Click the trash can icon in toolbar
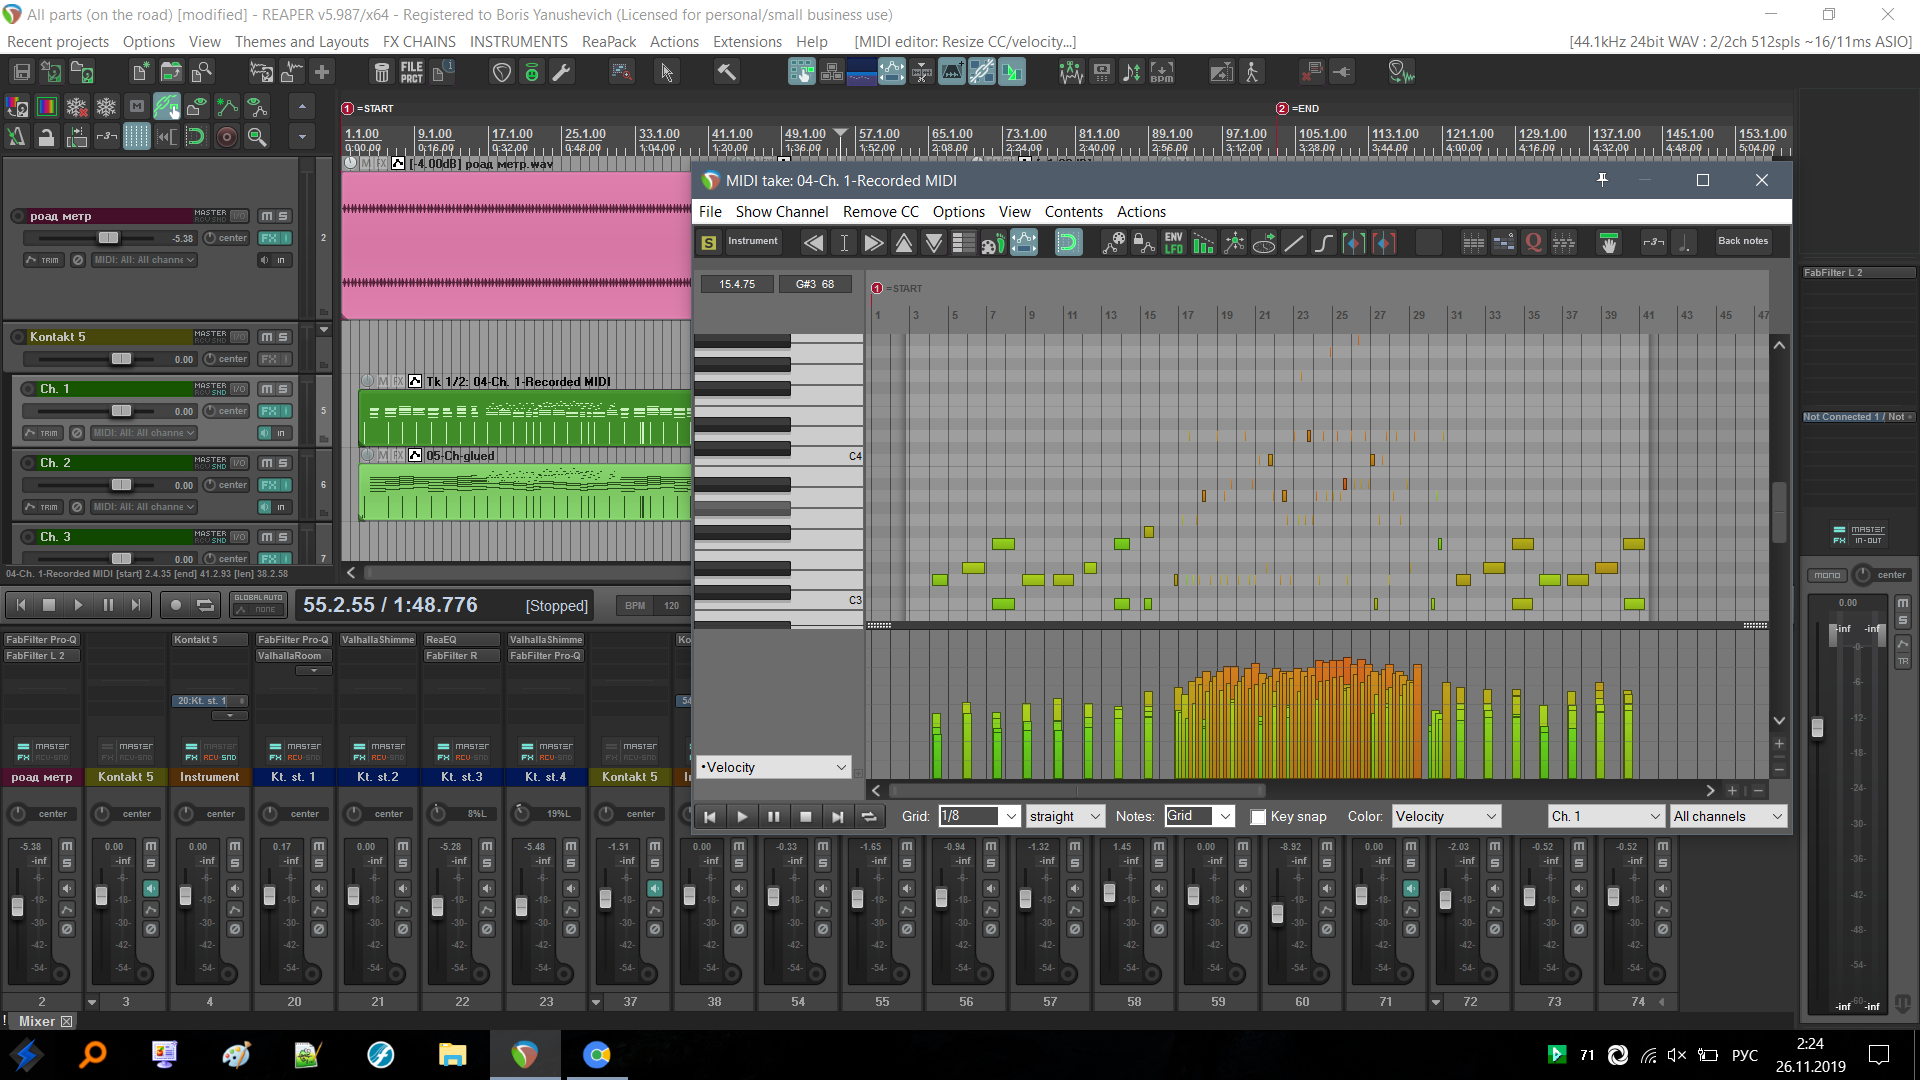 pyautogui.click(x=381, y=72)
